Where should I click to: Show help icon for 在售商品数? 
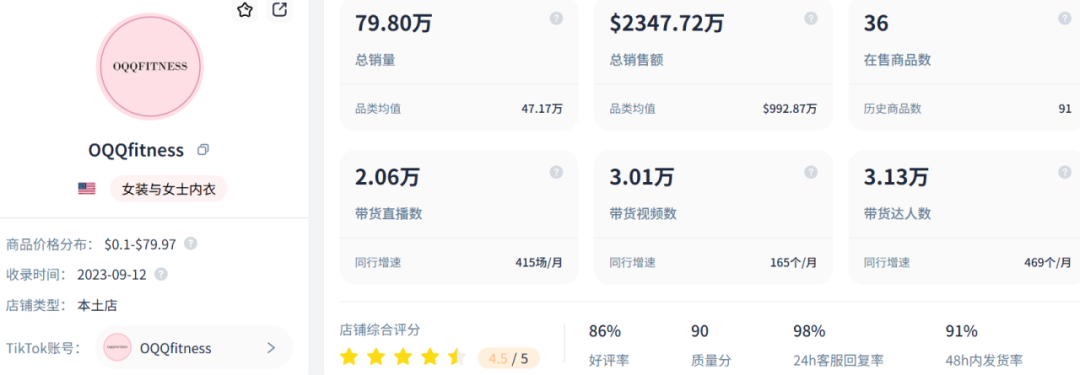click(1065, 19)
